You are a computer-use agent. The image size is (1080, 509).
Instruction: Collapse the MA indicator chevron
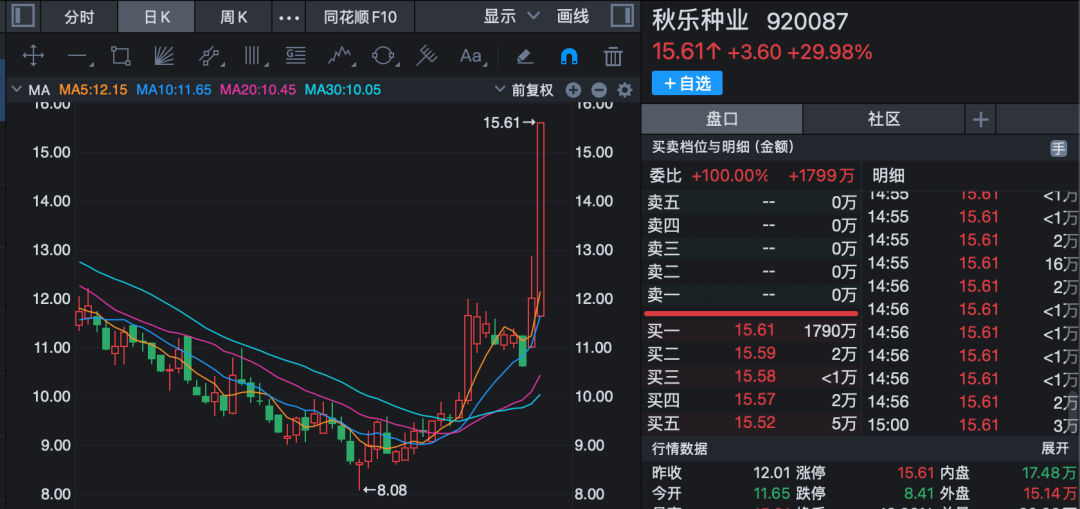[17, 90]
